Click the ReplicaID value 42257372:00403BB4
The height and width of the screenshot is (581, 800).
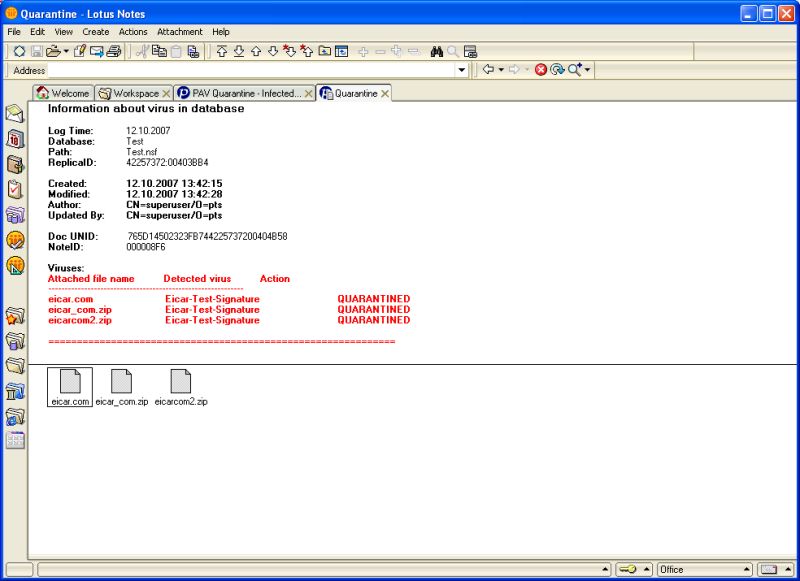(x=167, y=163)
